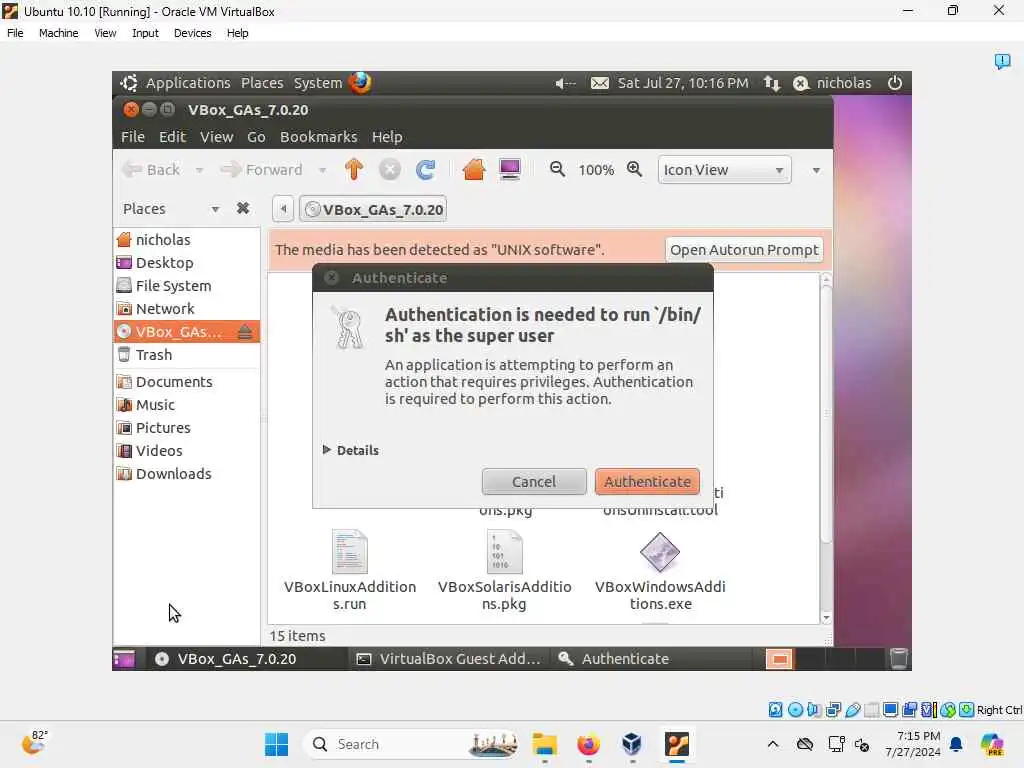Screen dimensions: 1024x768
Task: Launch Firefox from the Ubuntu top panel
Action: tap(360, 83)
